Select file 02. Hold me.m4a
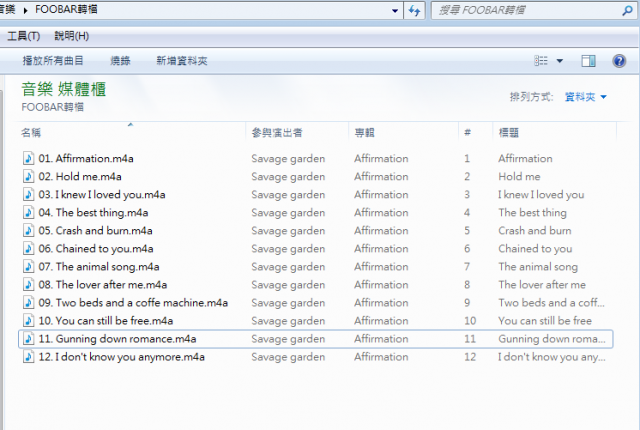The image size is (640, 430). pos(80,176)
